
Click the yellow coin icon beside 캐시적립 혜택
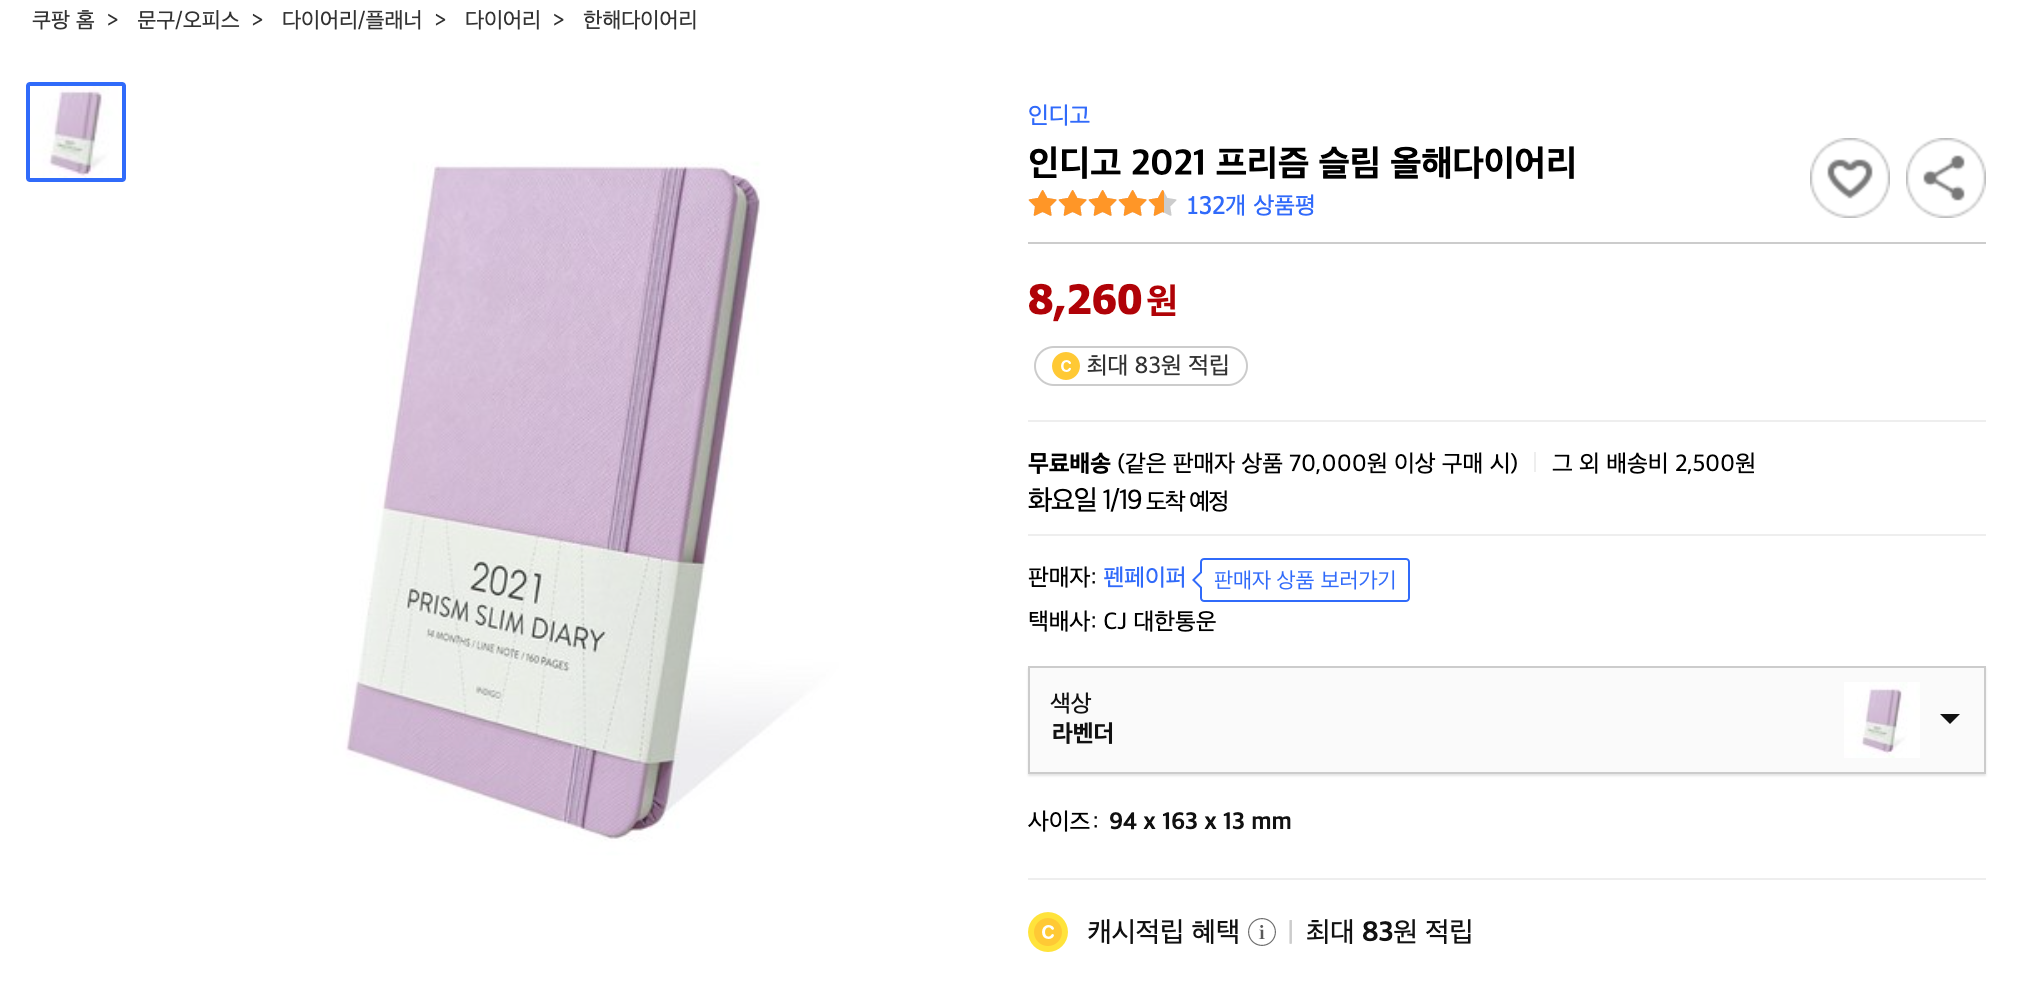click(x=1047, y=932)
